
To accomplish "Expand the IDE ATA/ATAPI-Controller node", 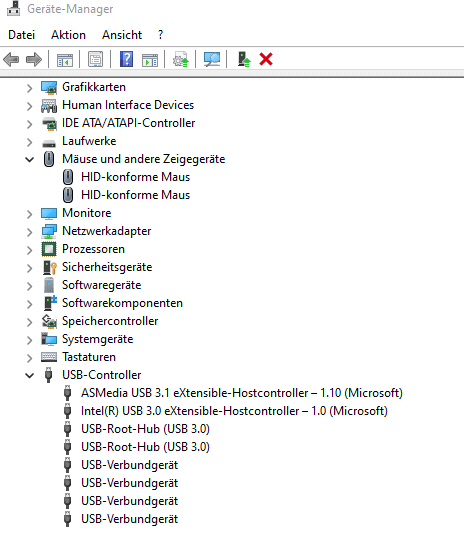I will pos(29,124).
